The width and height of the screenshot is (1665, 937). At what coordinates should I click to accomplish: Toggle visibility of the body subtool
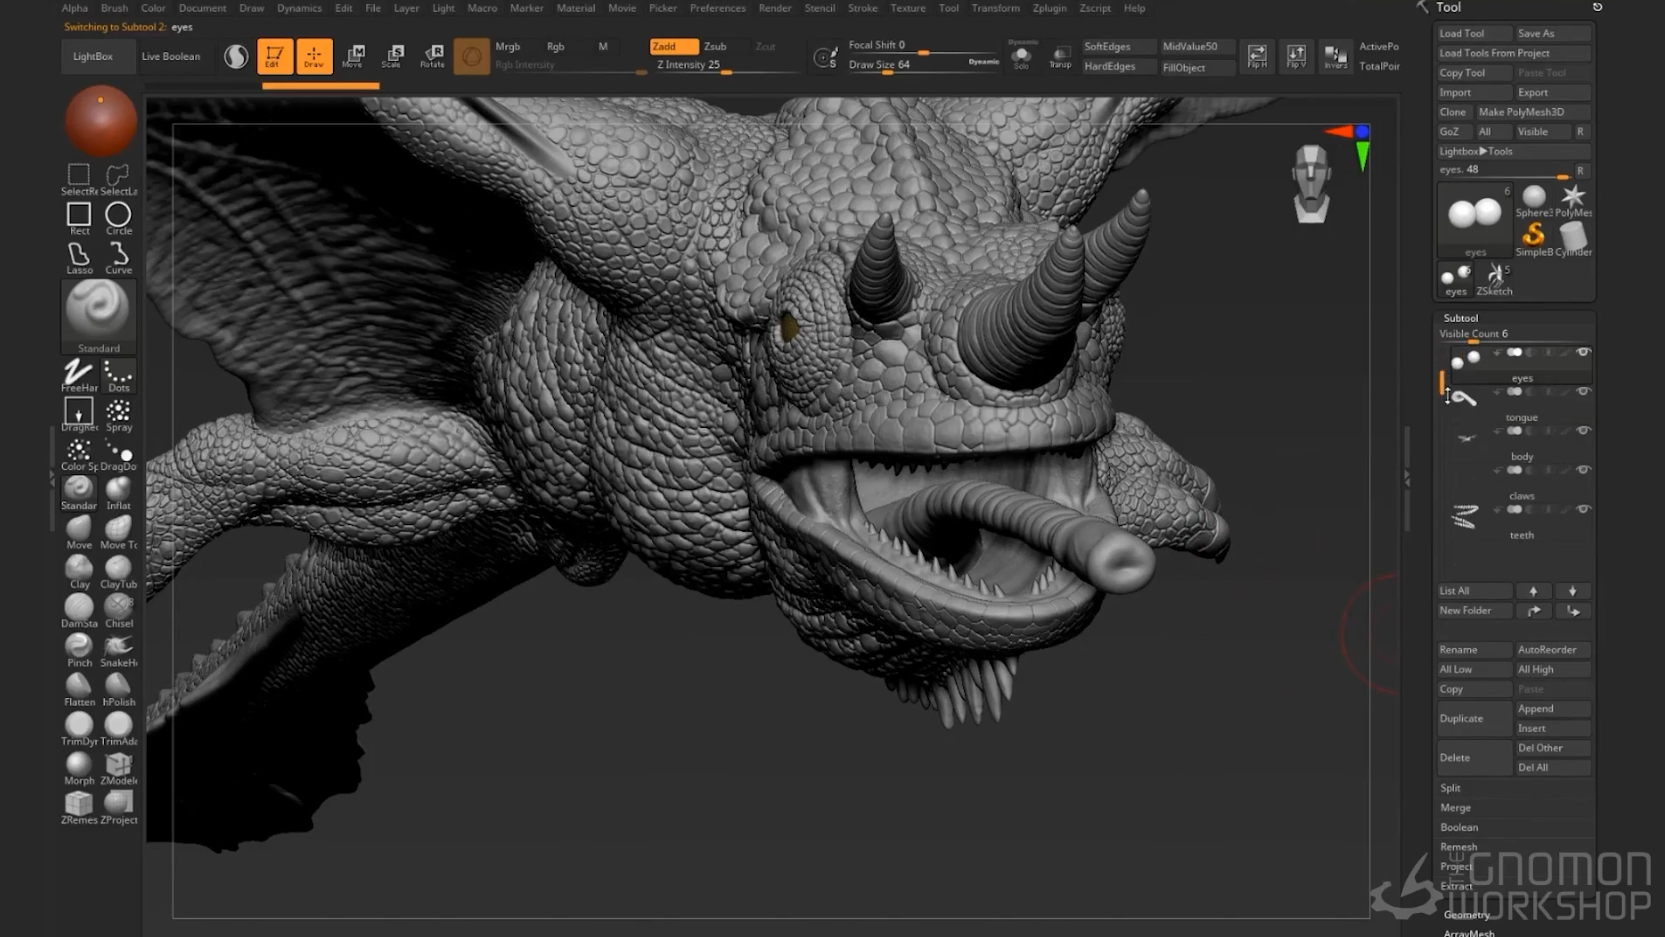(x=1583, y=431)
